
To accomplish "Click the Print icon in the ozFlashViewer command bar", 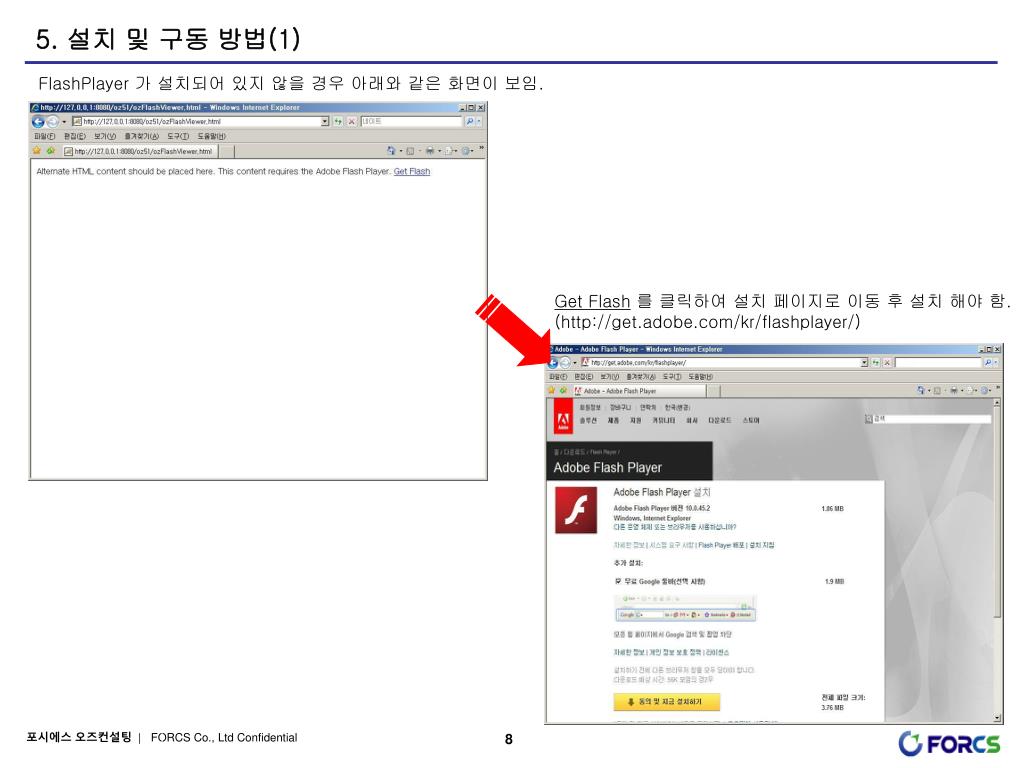I will pos(430,151).
